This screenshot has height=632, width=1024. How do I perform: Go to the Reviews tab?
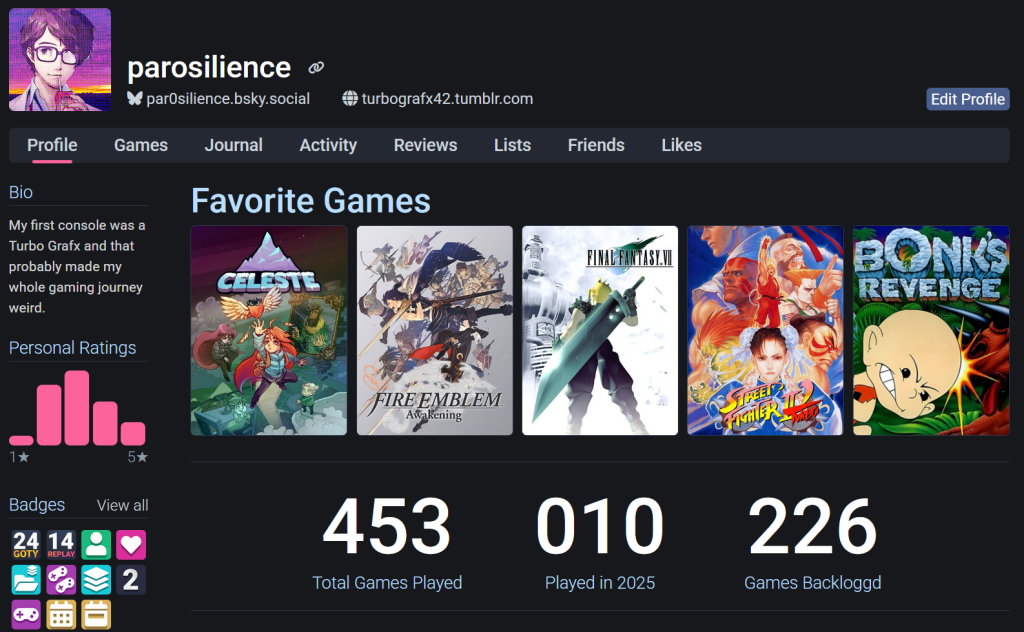click(425, 145)
